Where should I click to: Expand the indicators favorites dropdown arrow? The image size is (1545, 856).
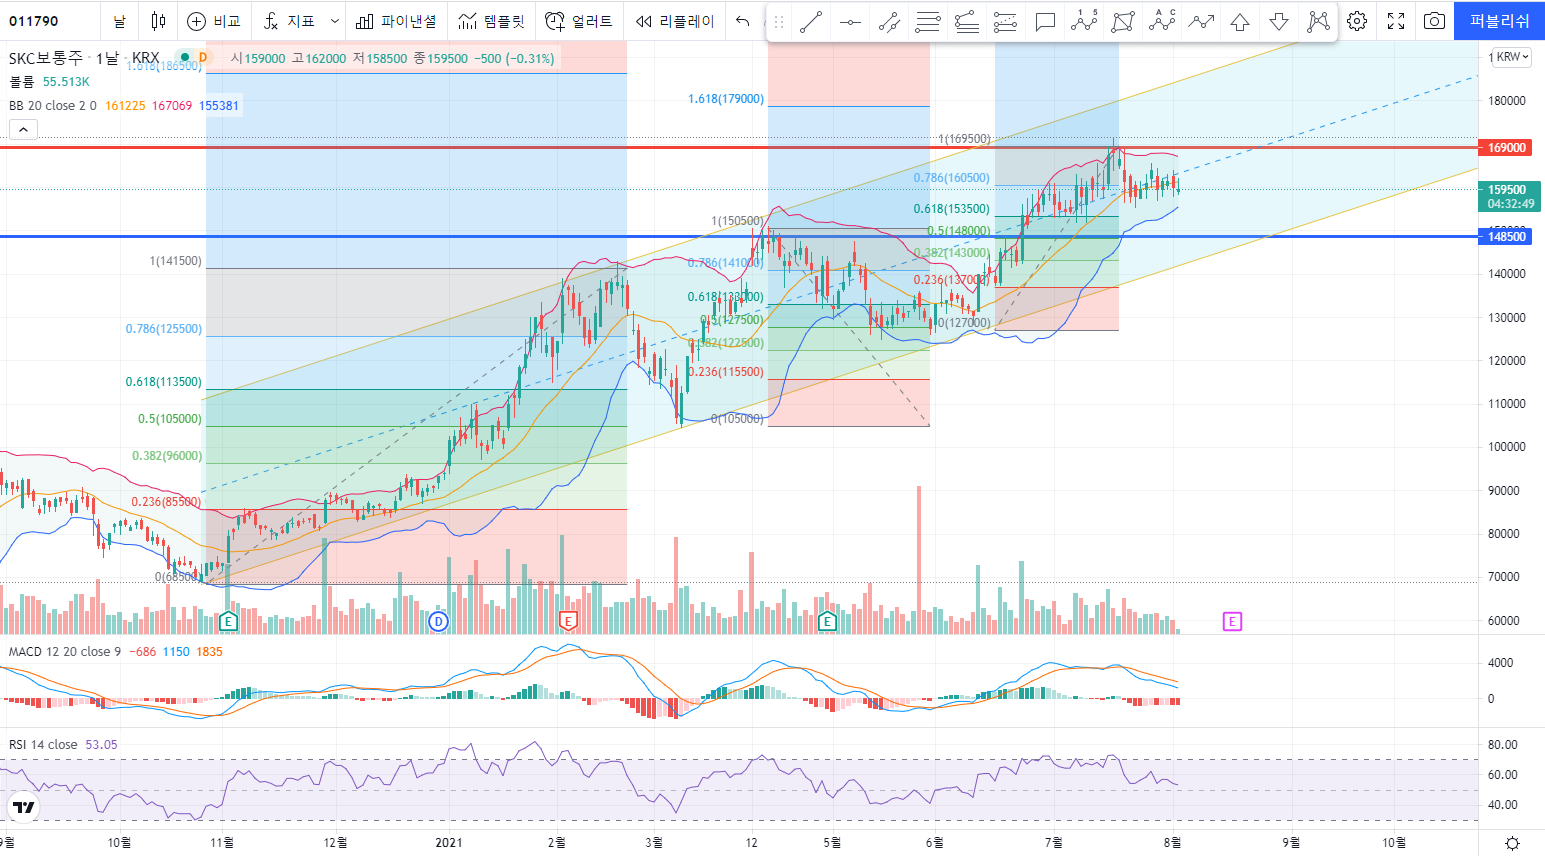pyautogui.click(x=334, y=21)
